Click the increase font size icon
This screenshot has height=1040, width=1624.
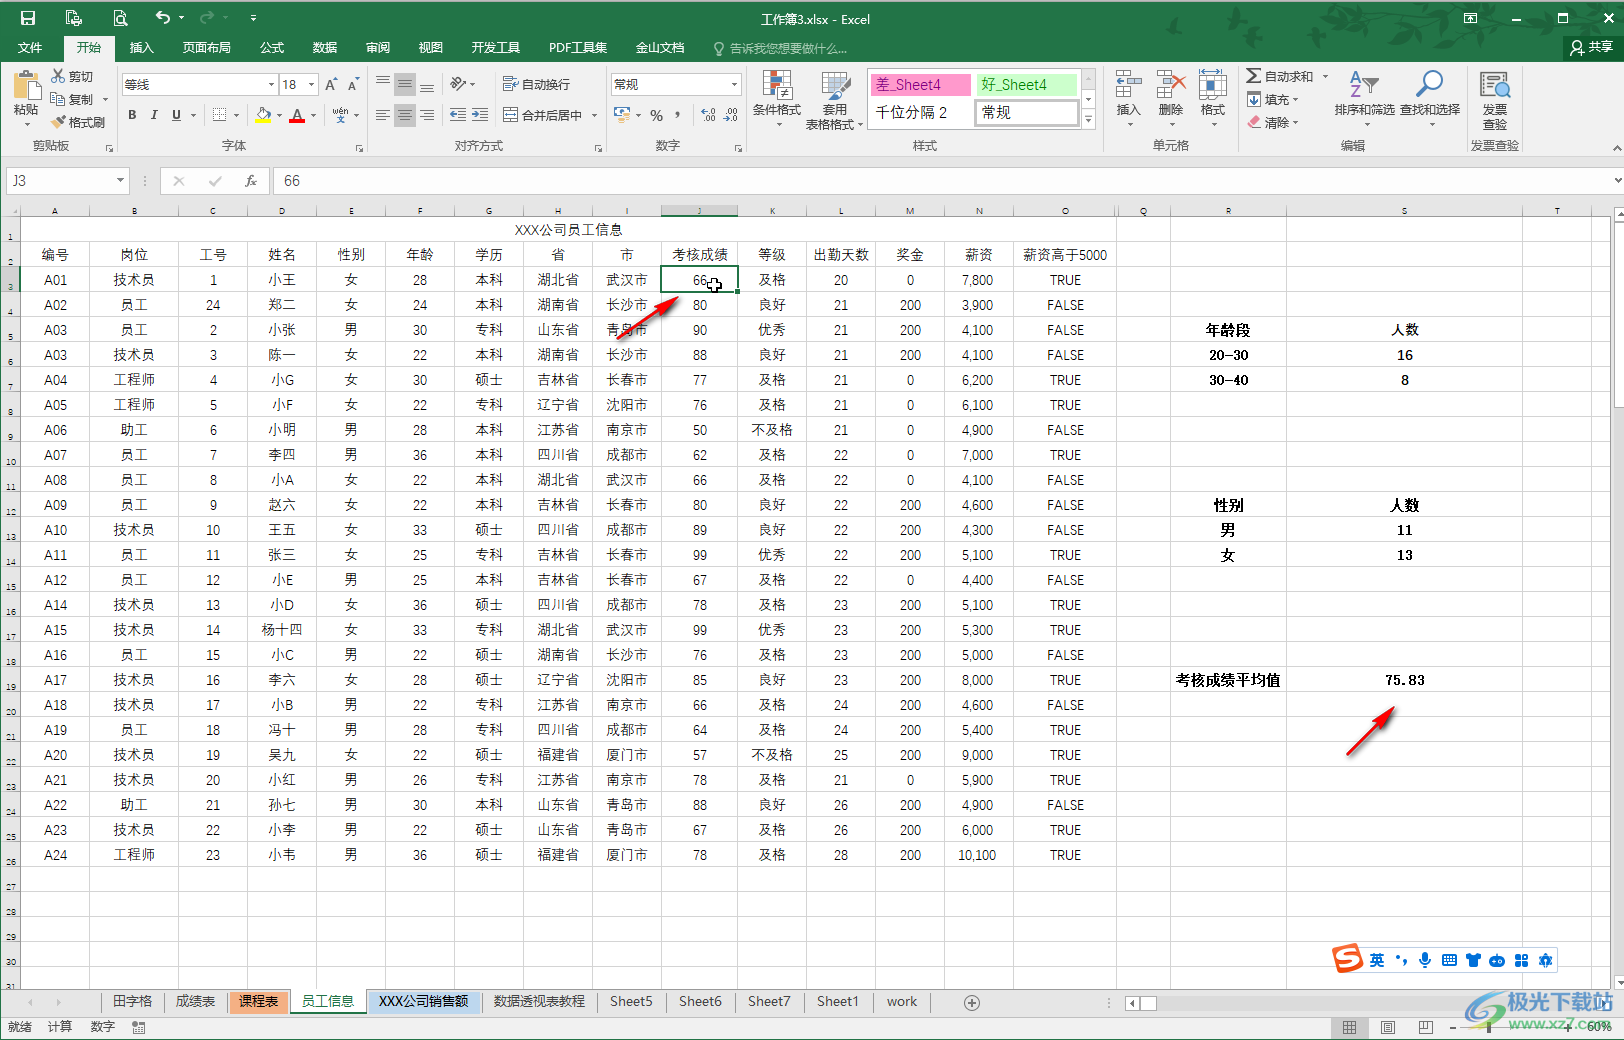pyautogui.click(x=331, y=85)
